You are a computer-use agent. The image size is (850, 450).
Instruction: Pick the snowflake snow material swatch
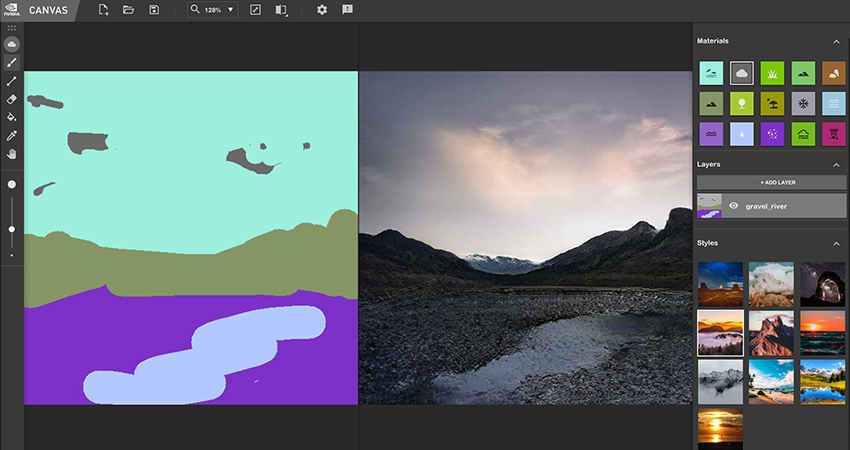pyautogui.click(x=802, y=103)
